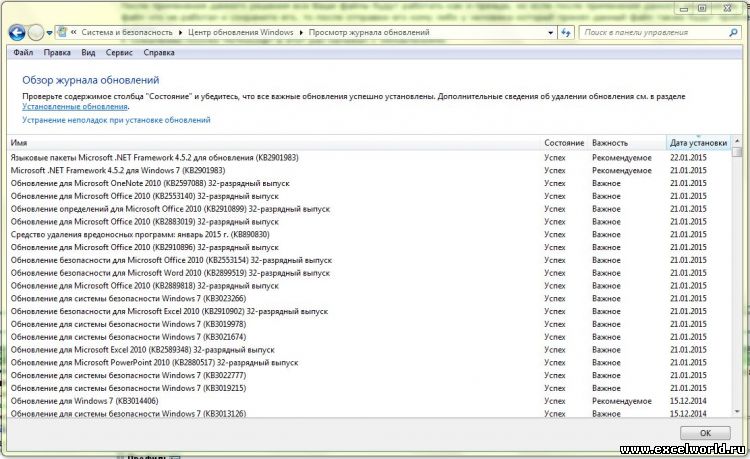Select 'Просмотр журнала обновлений' breadcrumb
Image resolution: width=750 pixels, height=459 pixels.
pyautogui.click(x=369, y=33)
